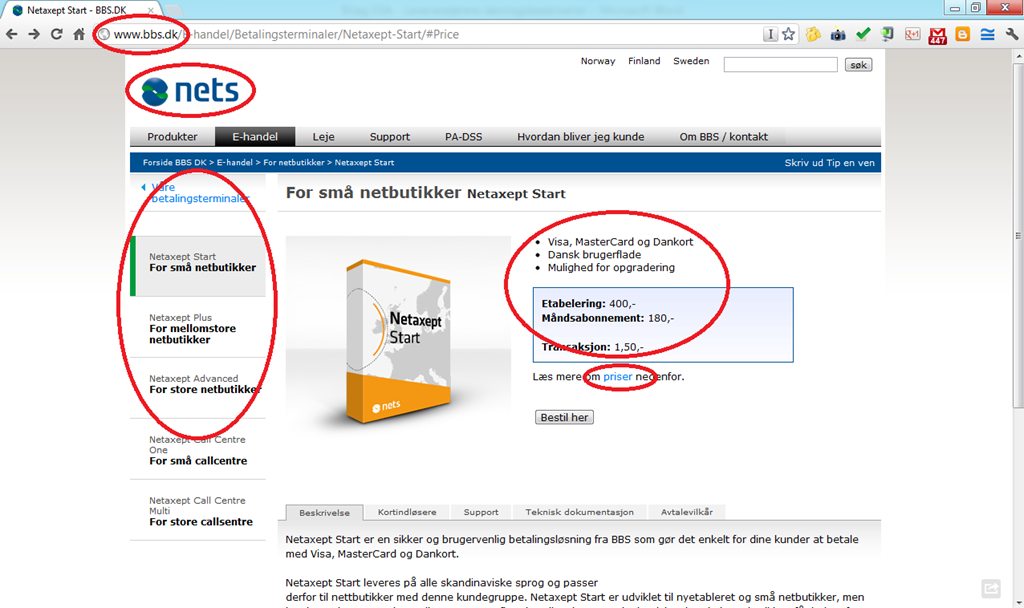1024x608 pixels.
Task: Open the wrench settings menu
Action: pyautogui.click(x=1012, y=35)
